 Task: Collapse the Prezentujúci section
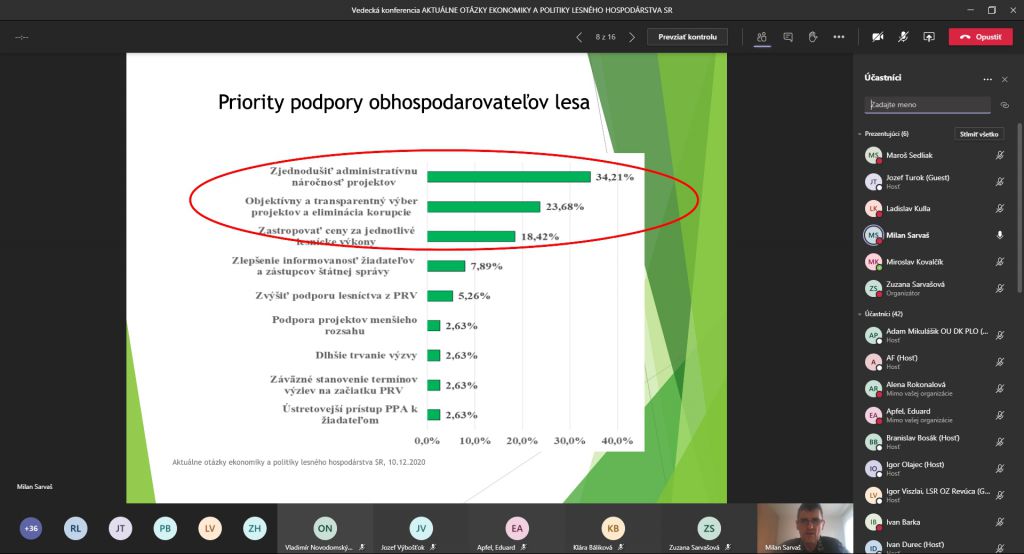[860, 133]
